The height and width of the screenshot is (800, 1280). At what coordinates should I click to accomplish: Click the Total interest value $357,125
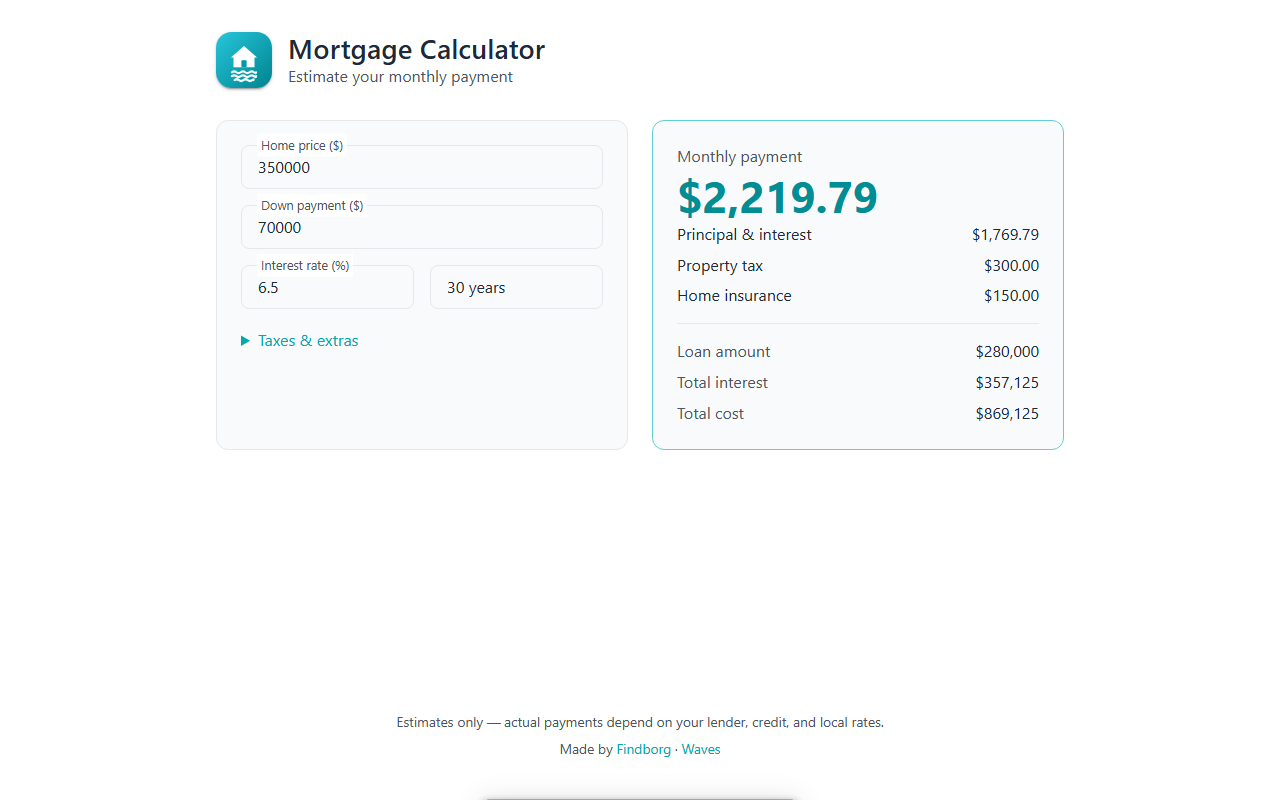[x=1007, y=383]
